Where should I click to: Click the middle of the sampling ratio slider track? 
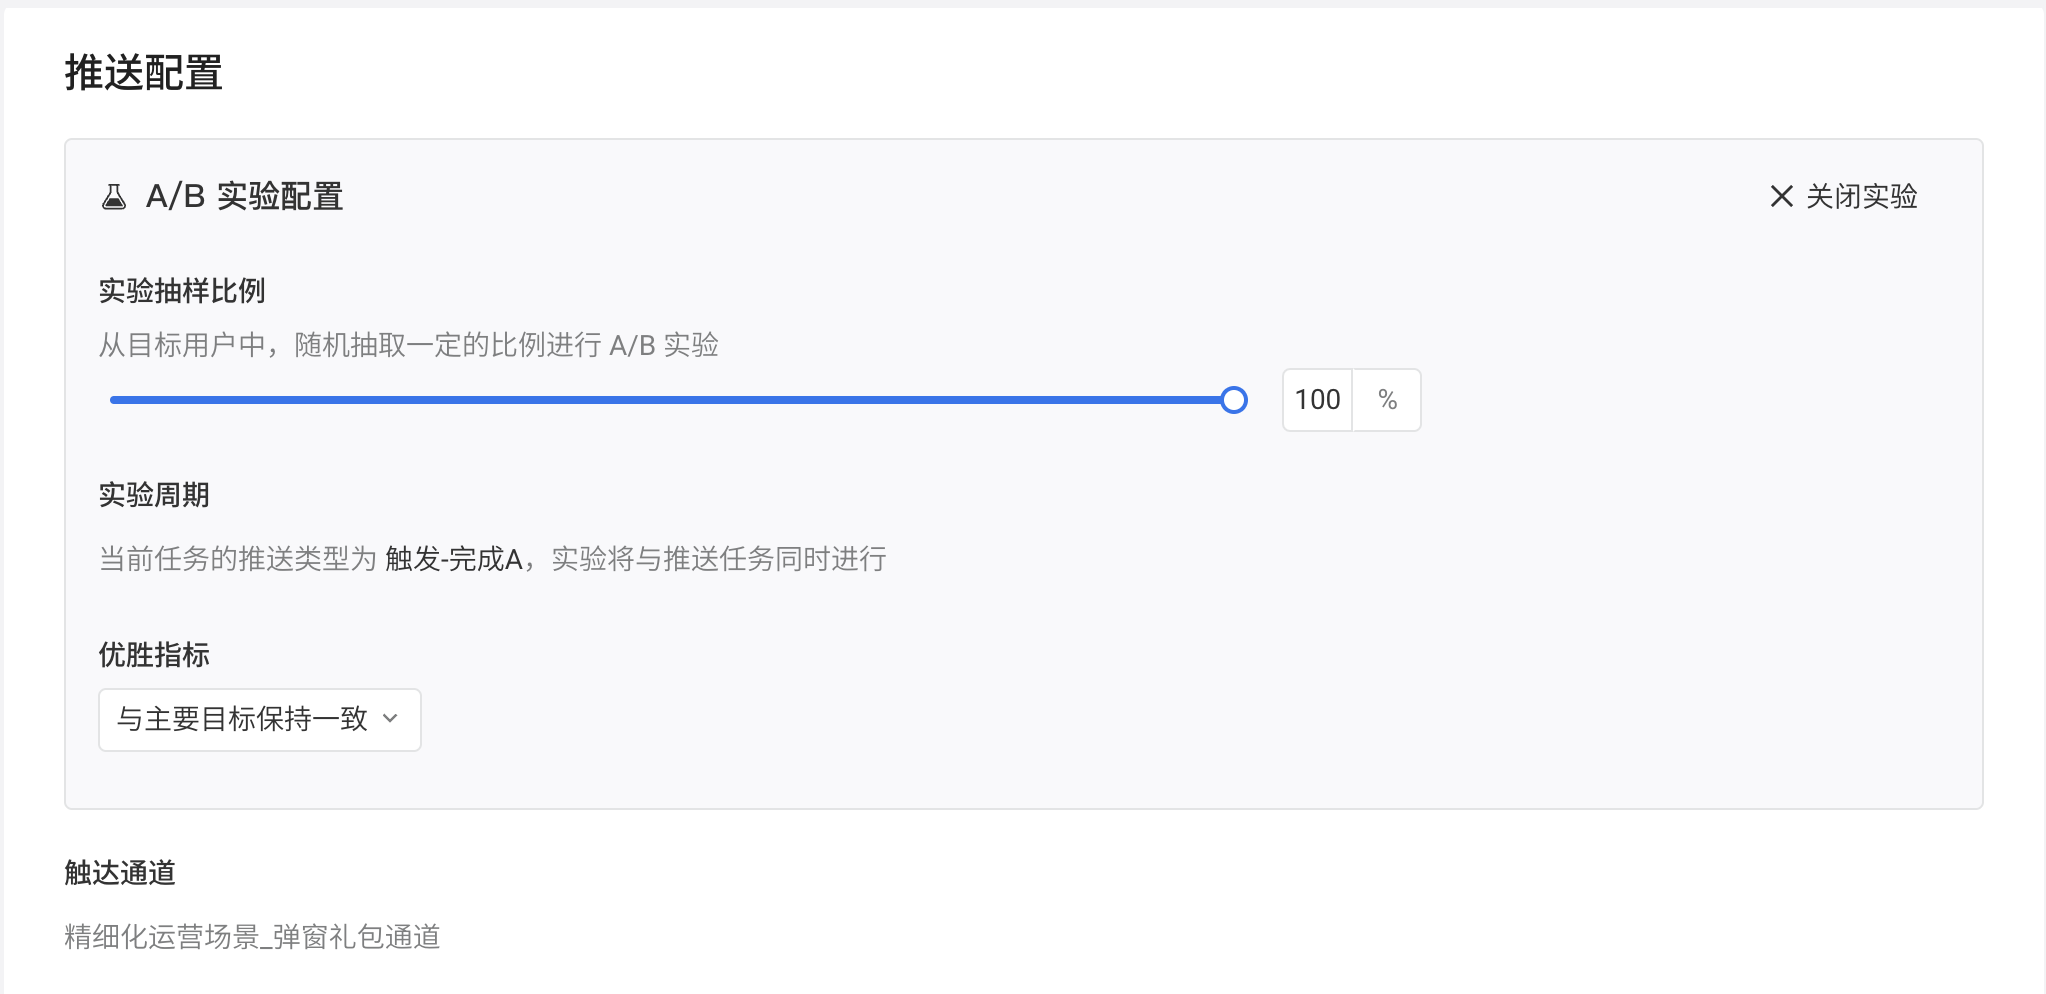tap(672, 400)
